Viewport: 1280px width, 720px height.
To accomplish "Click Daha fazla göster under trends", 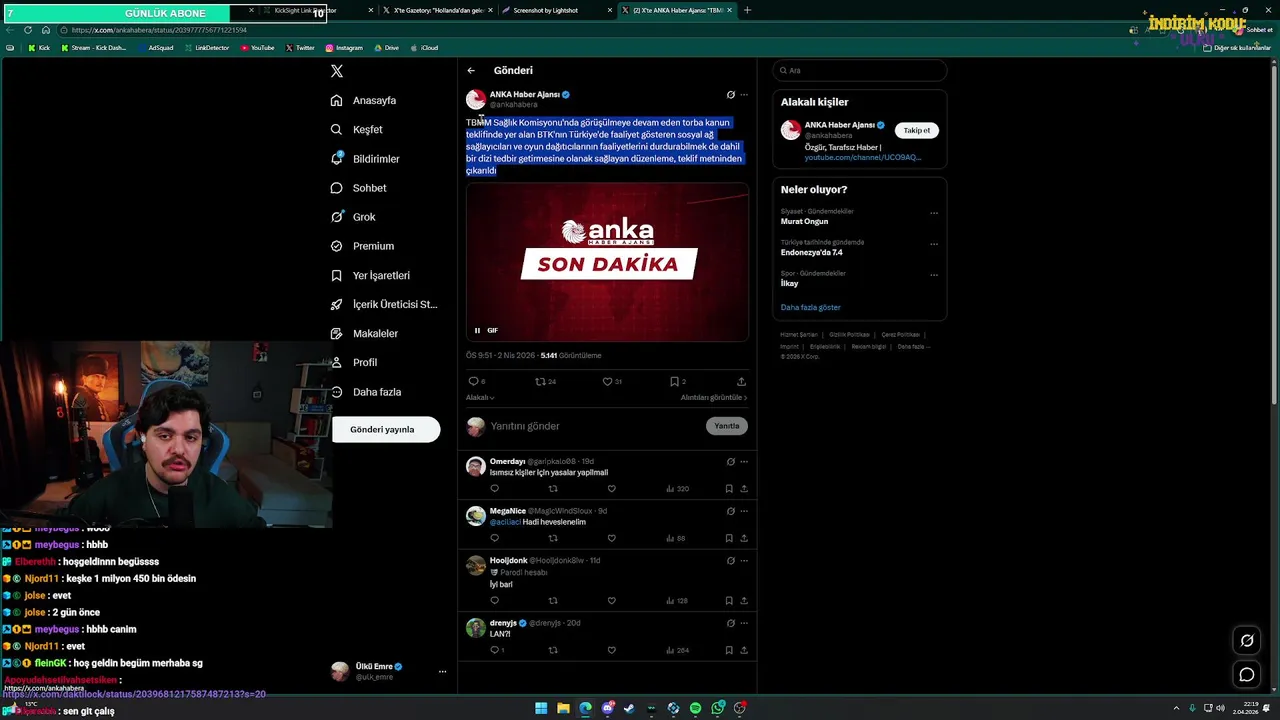I will [811, 308].
